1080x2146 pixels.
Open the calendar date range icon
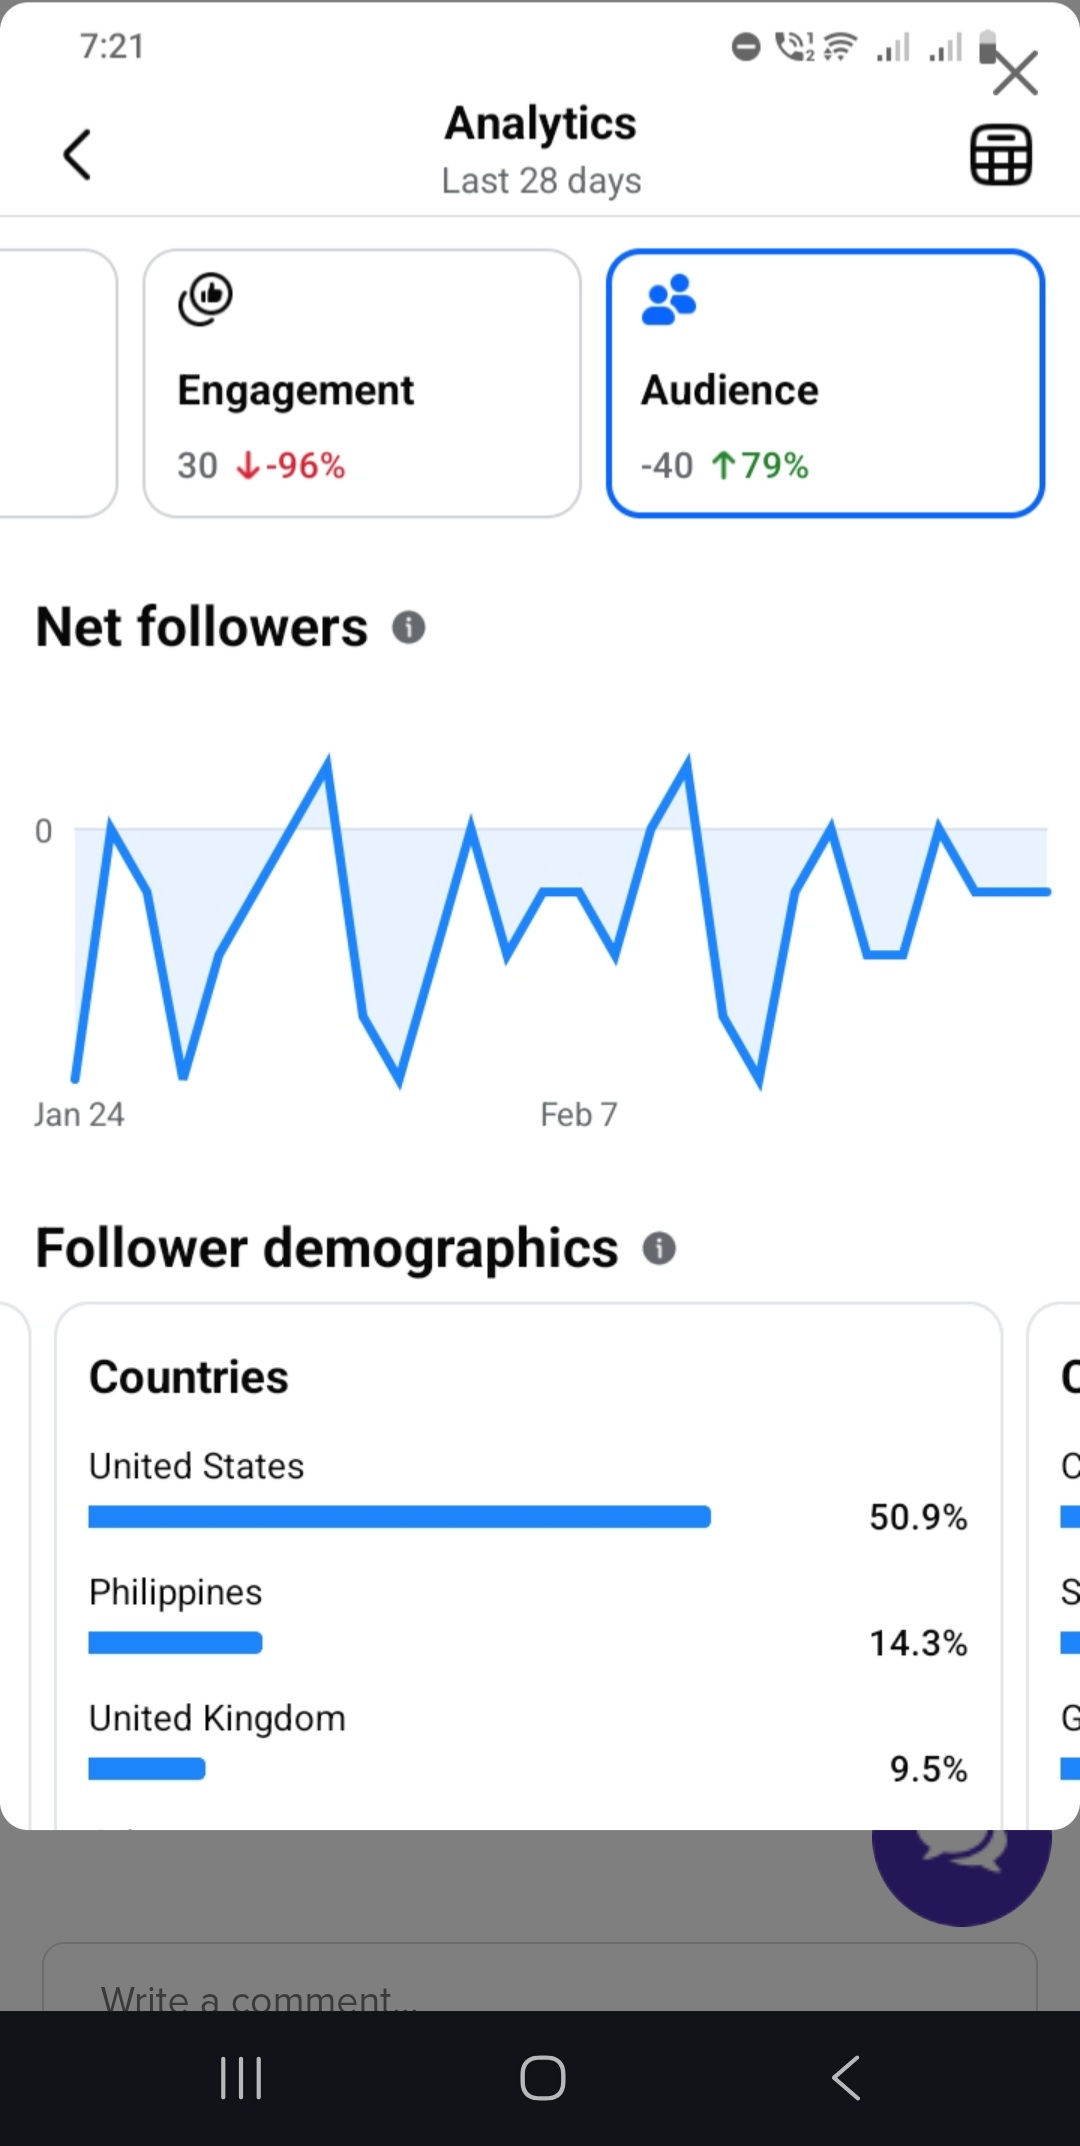point(1000,155)
